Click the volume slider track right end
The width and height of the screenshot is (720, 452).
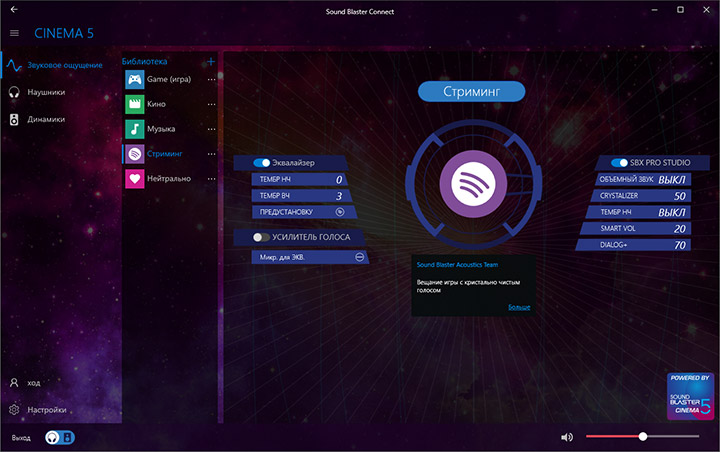click(x=697, y=436)
